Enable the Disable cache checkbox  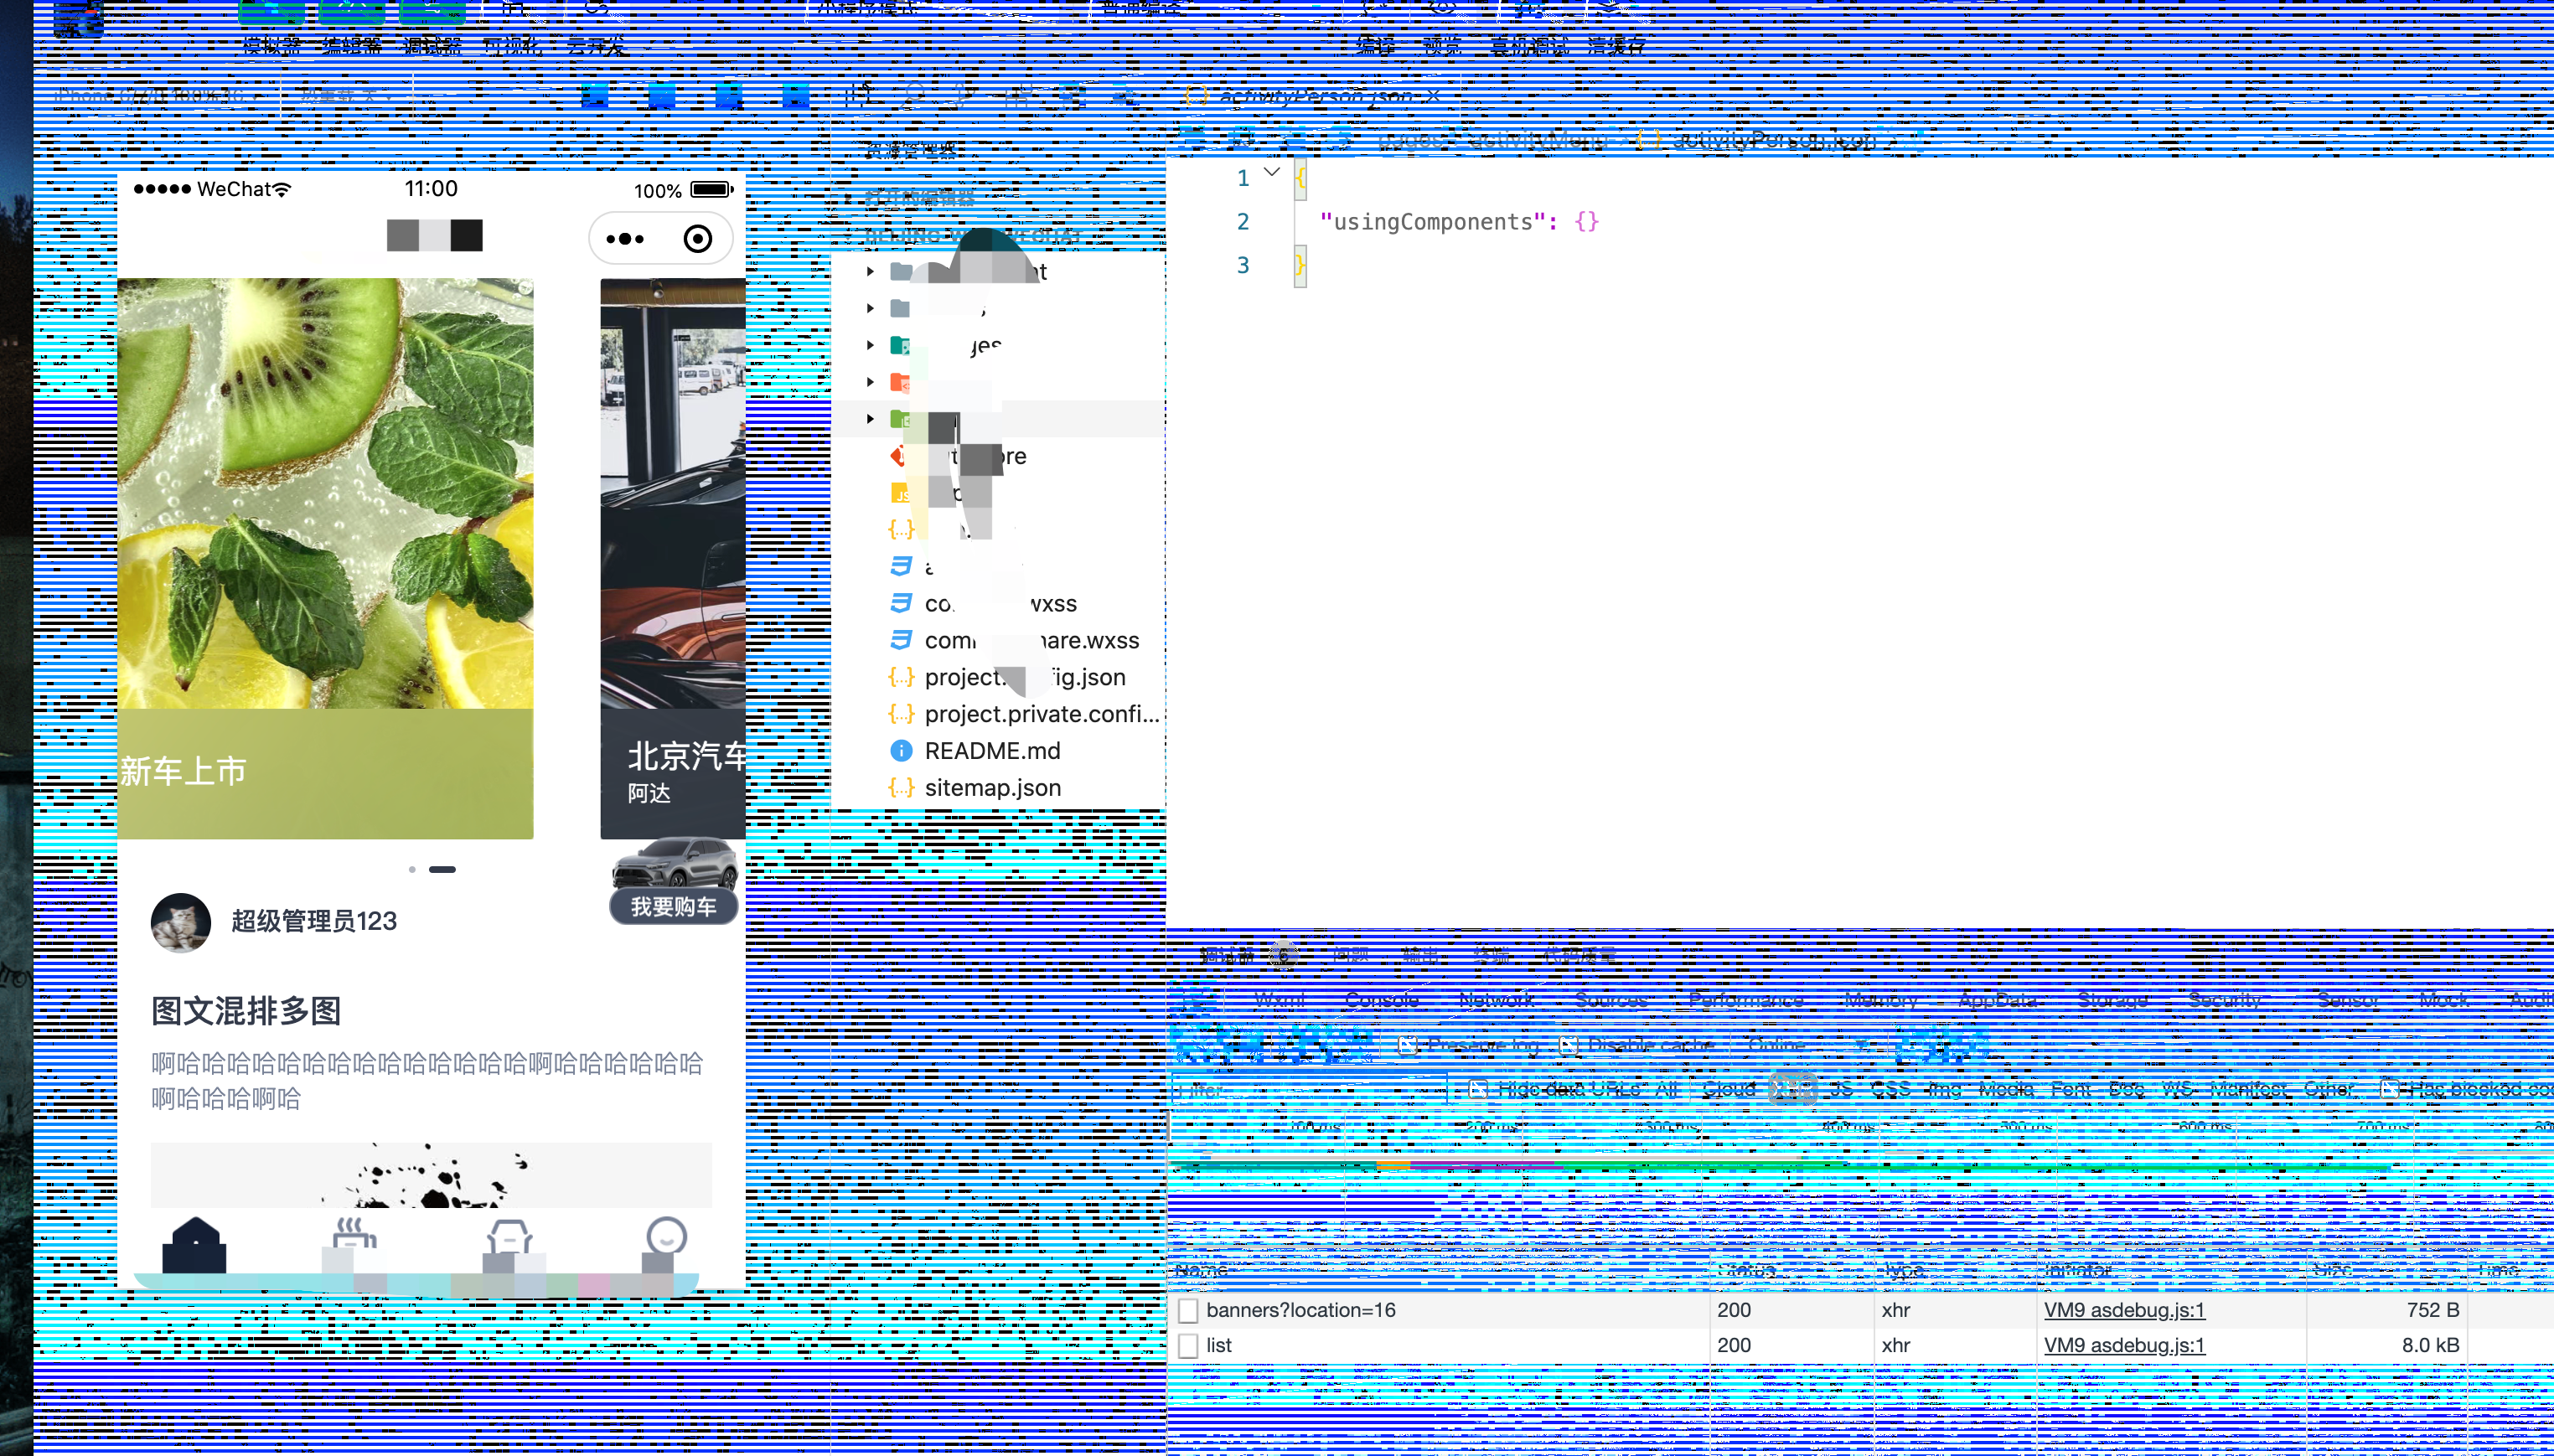1568,1046
